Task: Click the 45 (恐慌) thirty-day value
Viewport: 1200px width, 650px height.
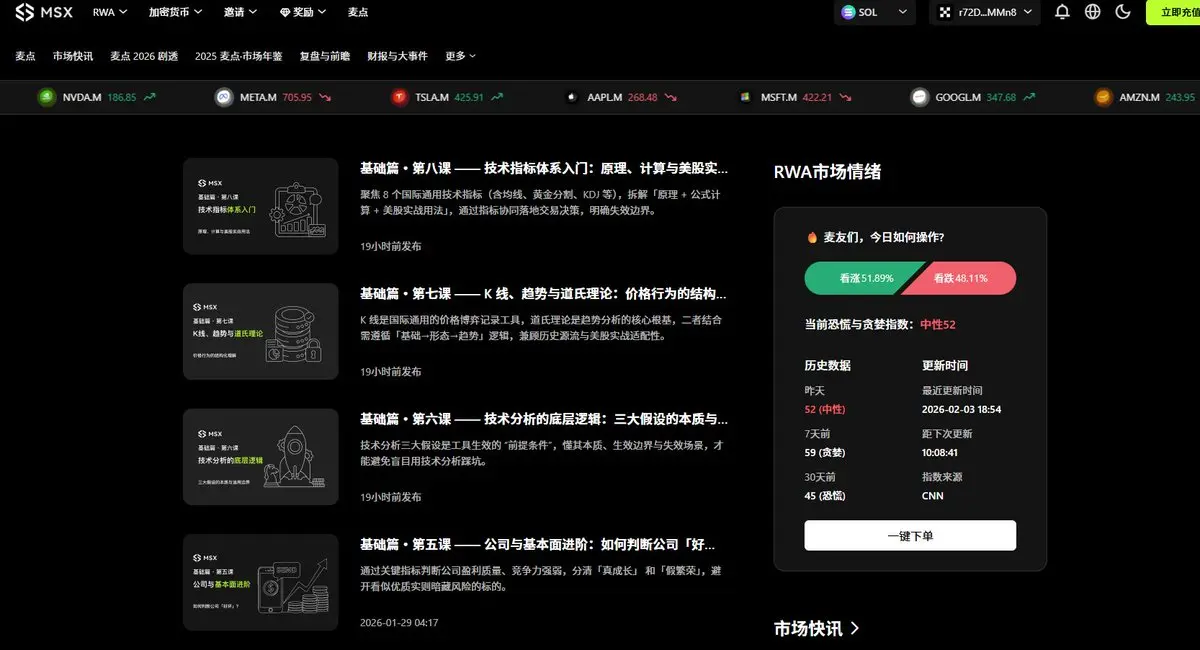Action: click(x=825, y=495)
